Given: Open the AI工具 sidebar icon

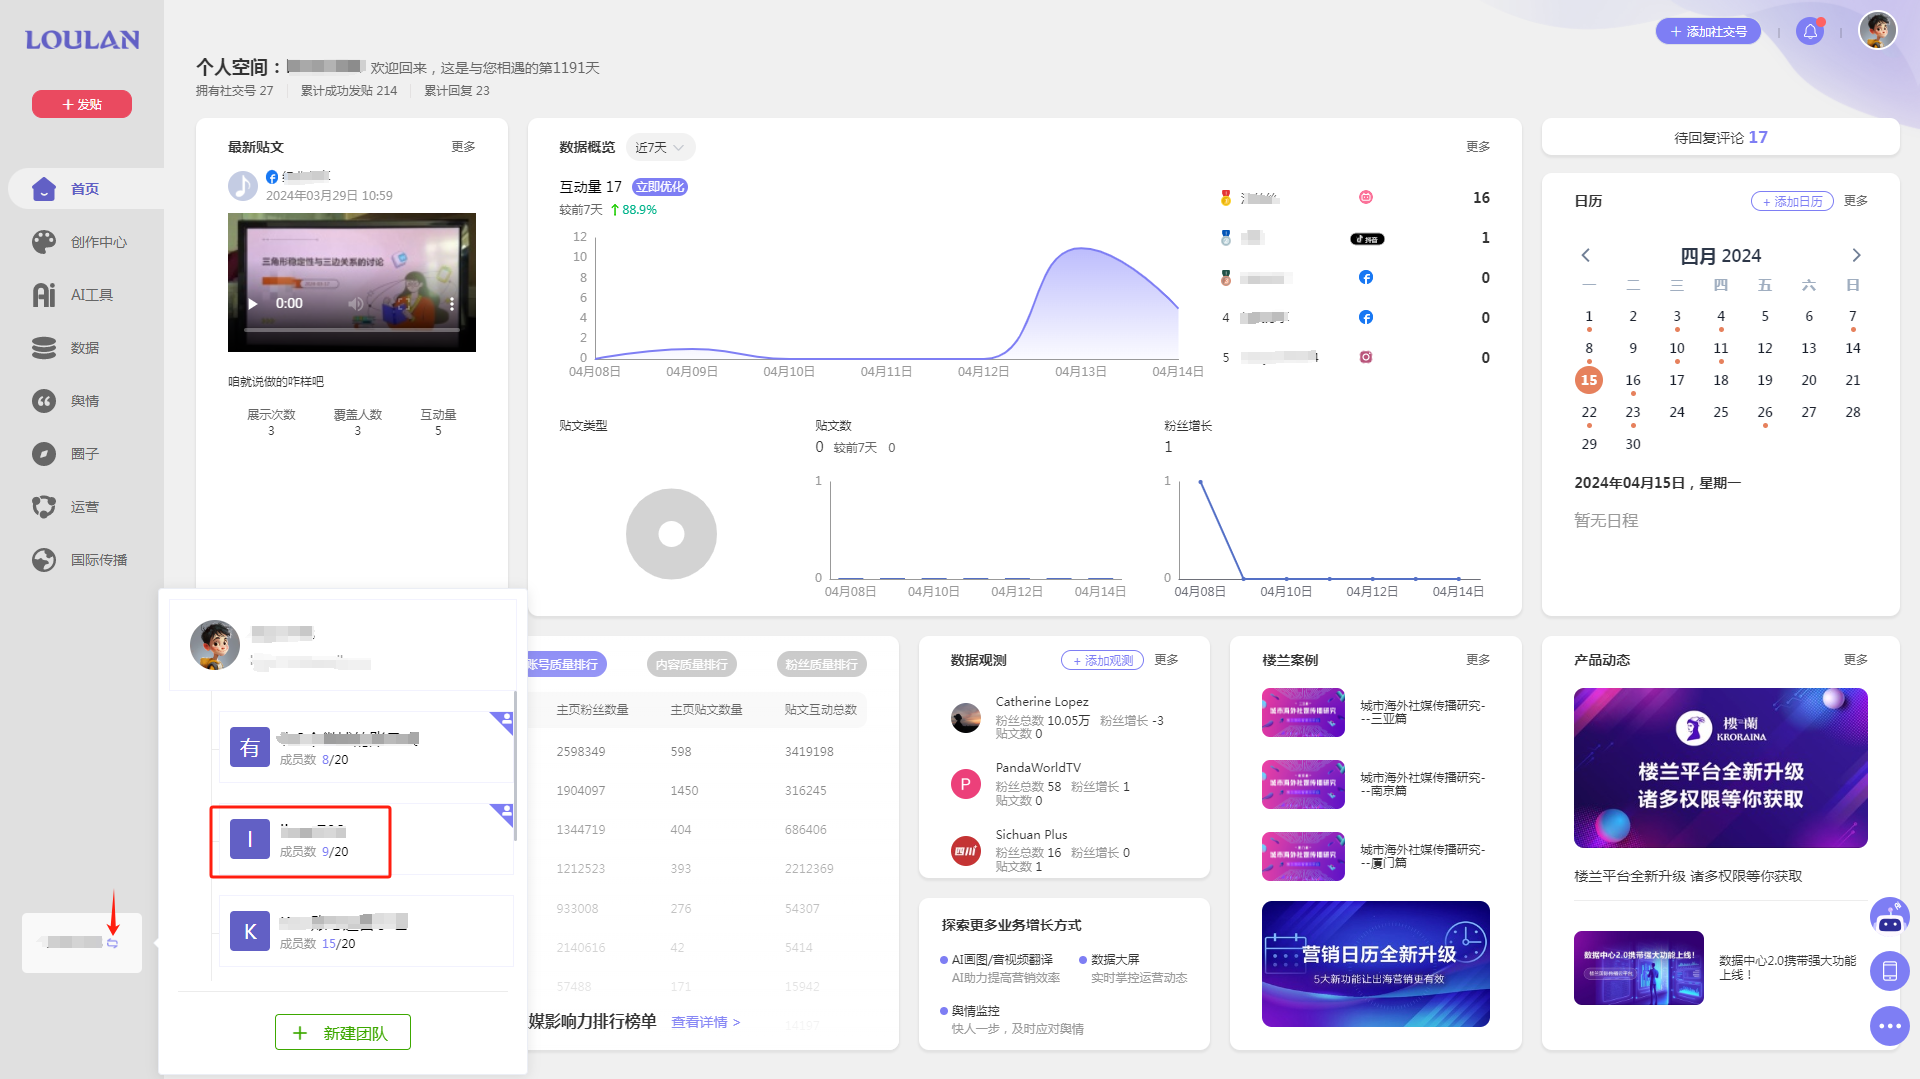Looking at the screenshot, I should click(x=44, y=295).
